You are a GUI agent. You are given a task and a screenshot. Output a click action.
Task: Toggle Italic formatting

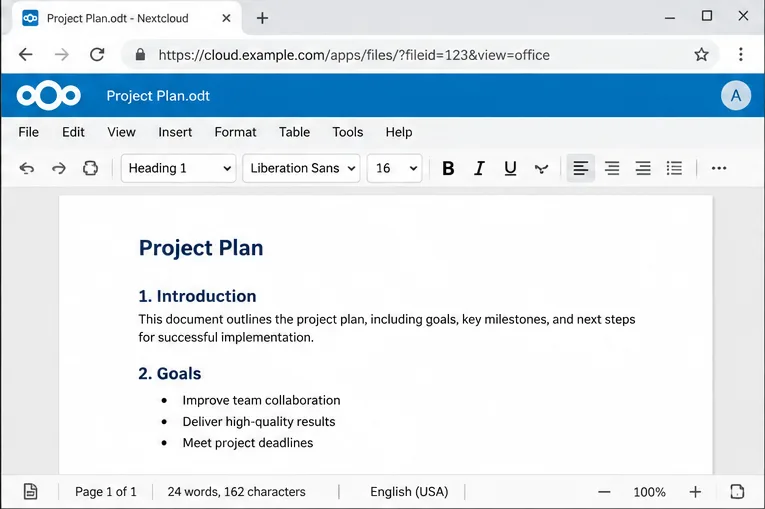click(x=479, y=168)
